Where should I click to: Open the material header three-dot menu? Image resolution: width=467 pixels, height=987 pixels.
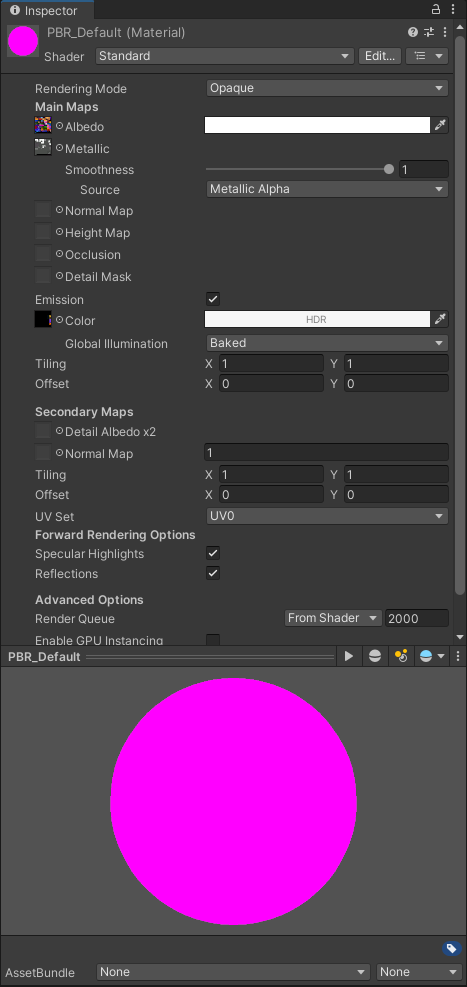pos(445,32)
